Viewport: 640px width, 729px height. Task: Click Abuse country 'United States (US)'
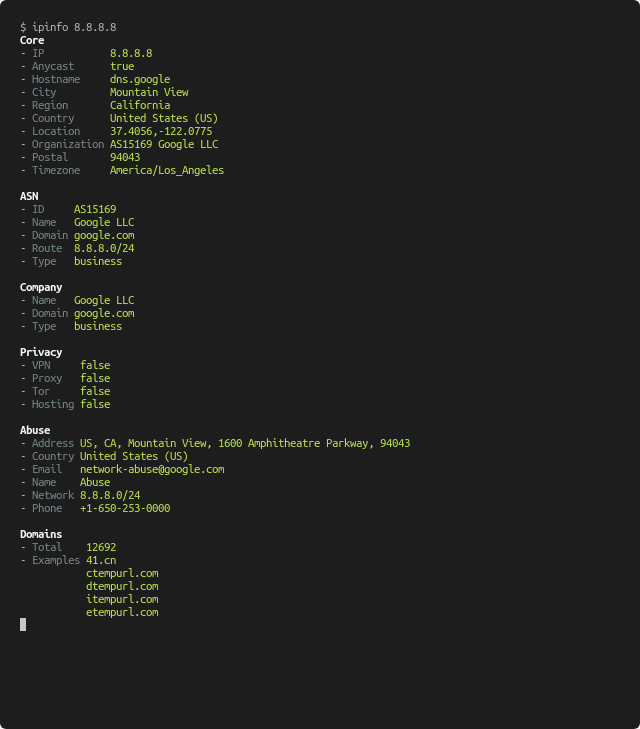click(134, 457)
